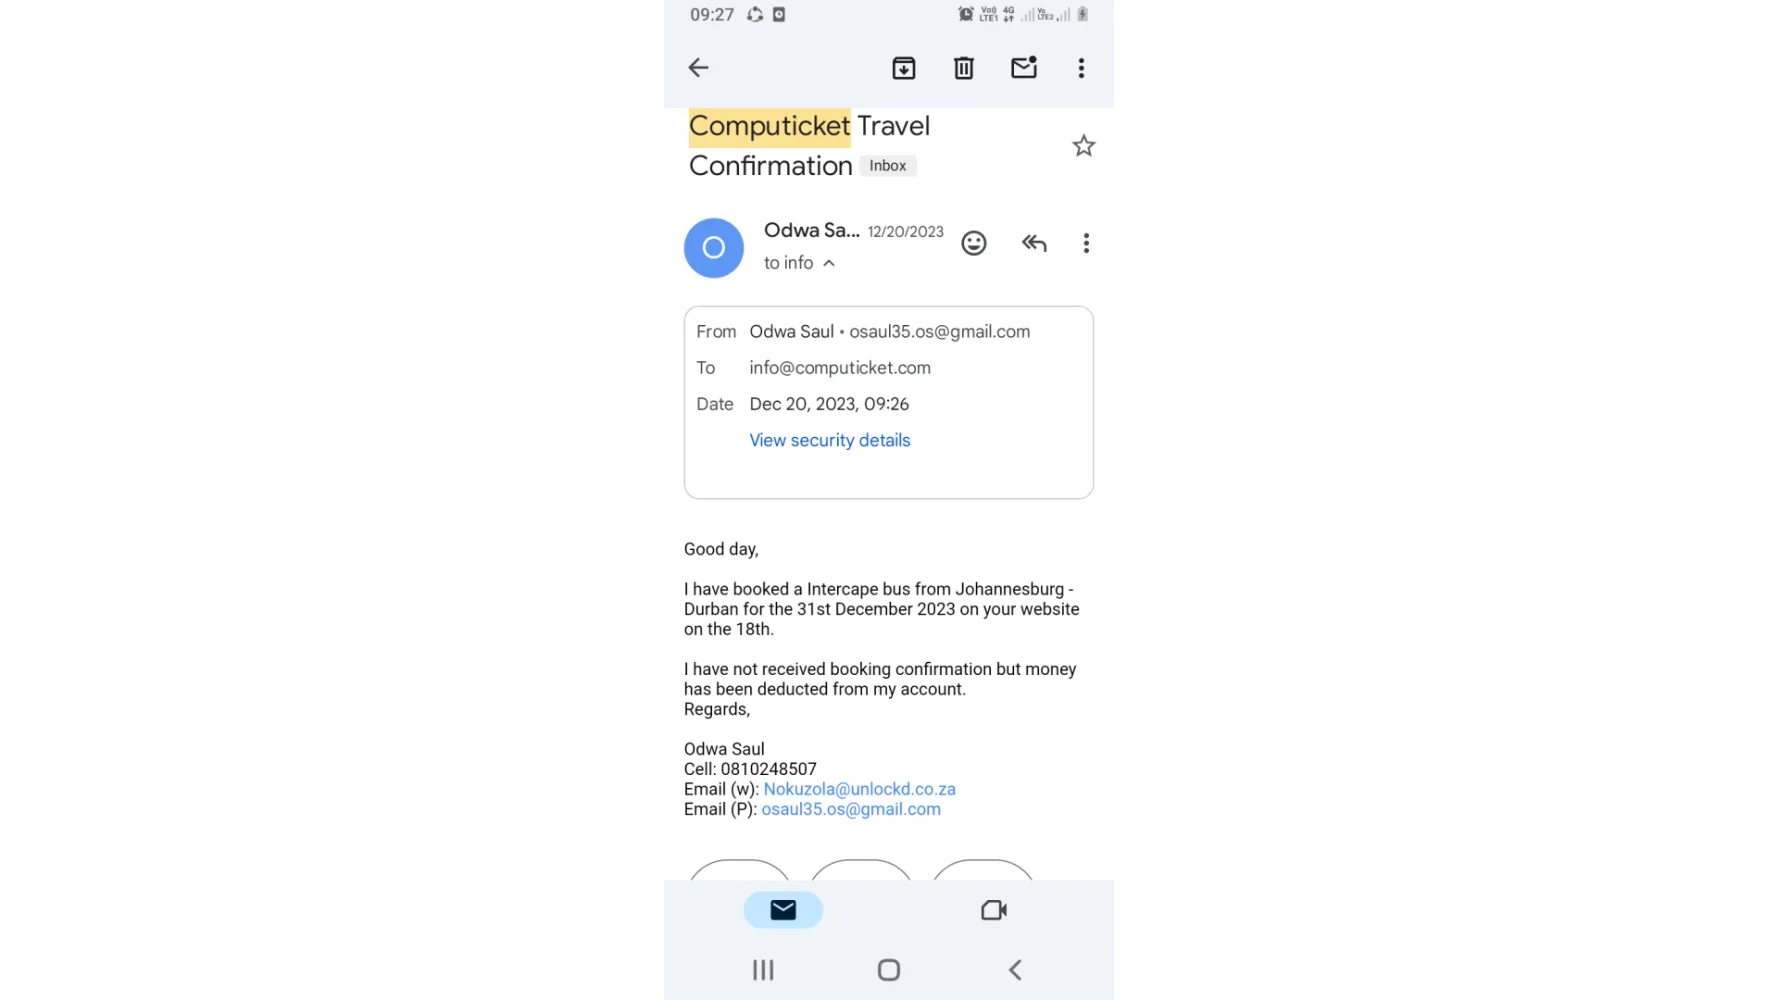Open View security details link
Image resolution: width=1778 pixels, height=1000 pixels.
pos(830,440)
